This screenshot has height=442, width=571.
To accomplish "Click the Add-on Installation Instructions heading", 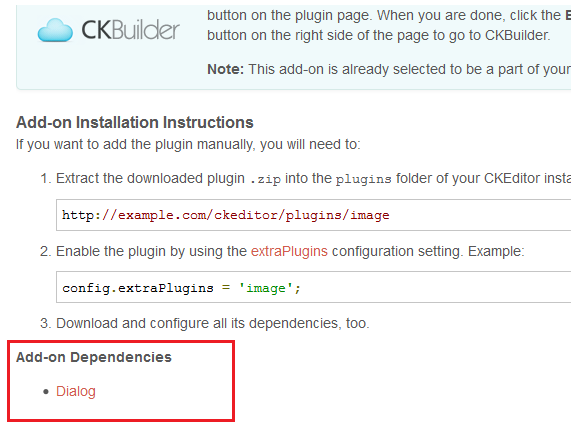I will tap(135, 122).
